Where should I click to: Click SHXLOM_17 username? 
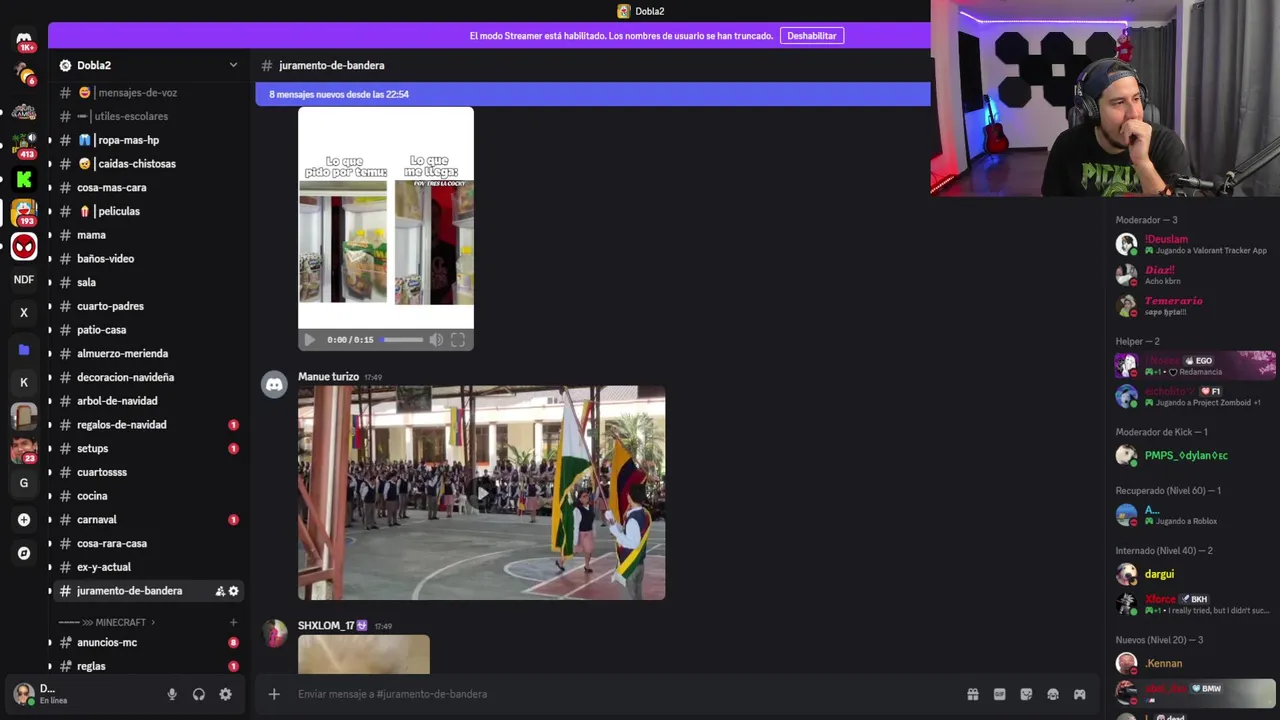[x=326, y=626]
